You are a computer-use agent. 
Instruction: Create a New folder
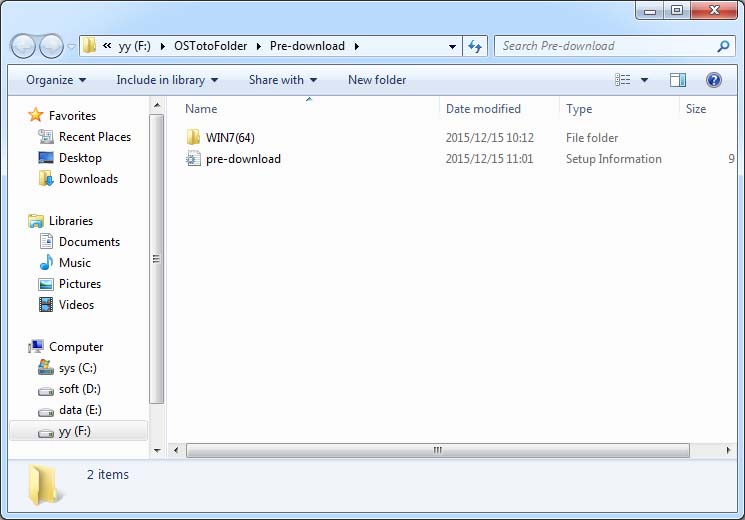point(377,80)
